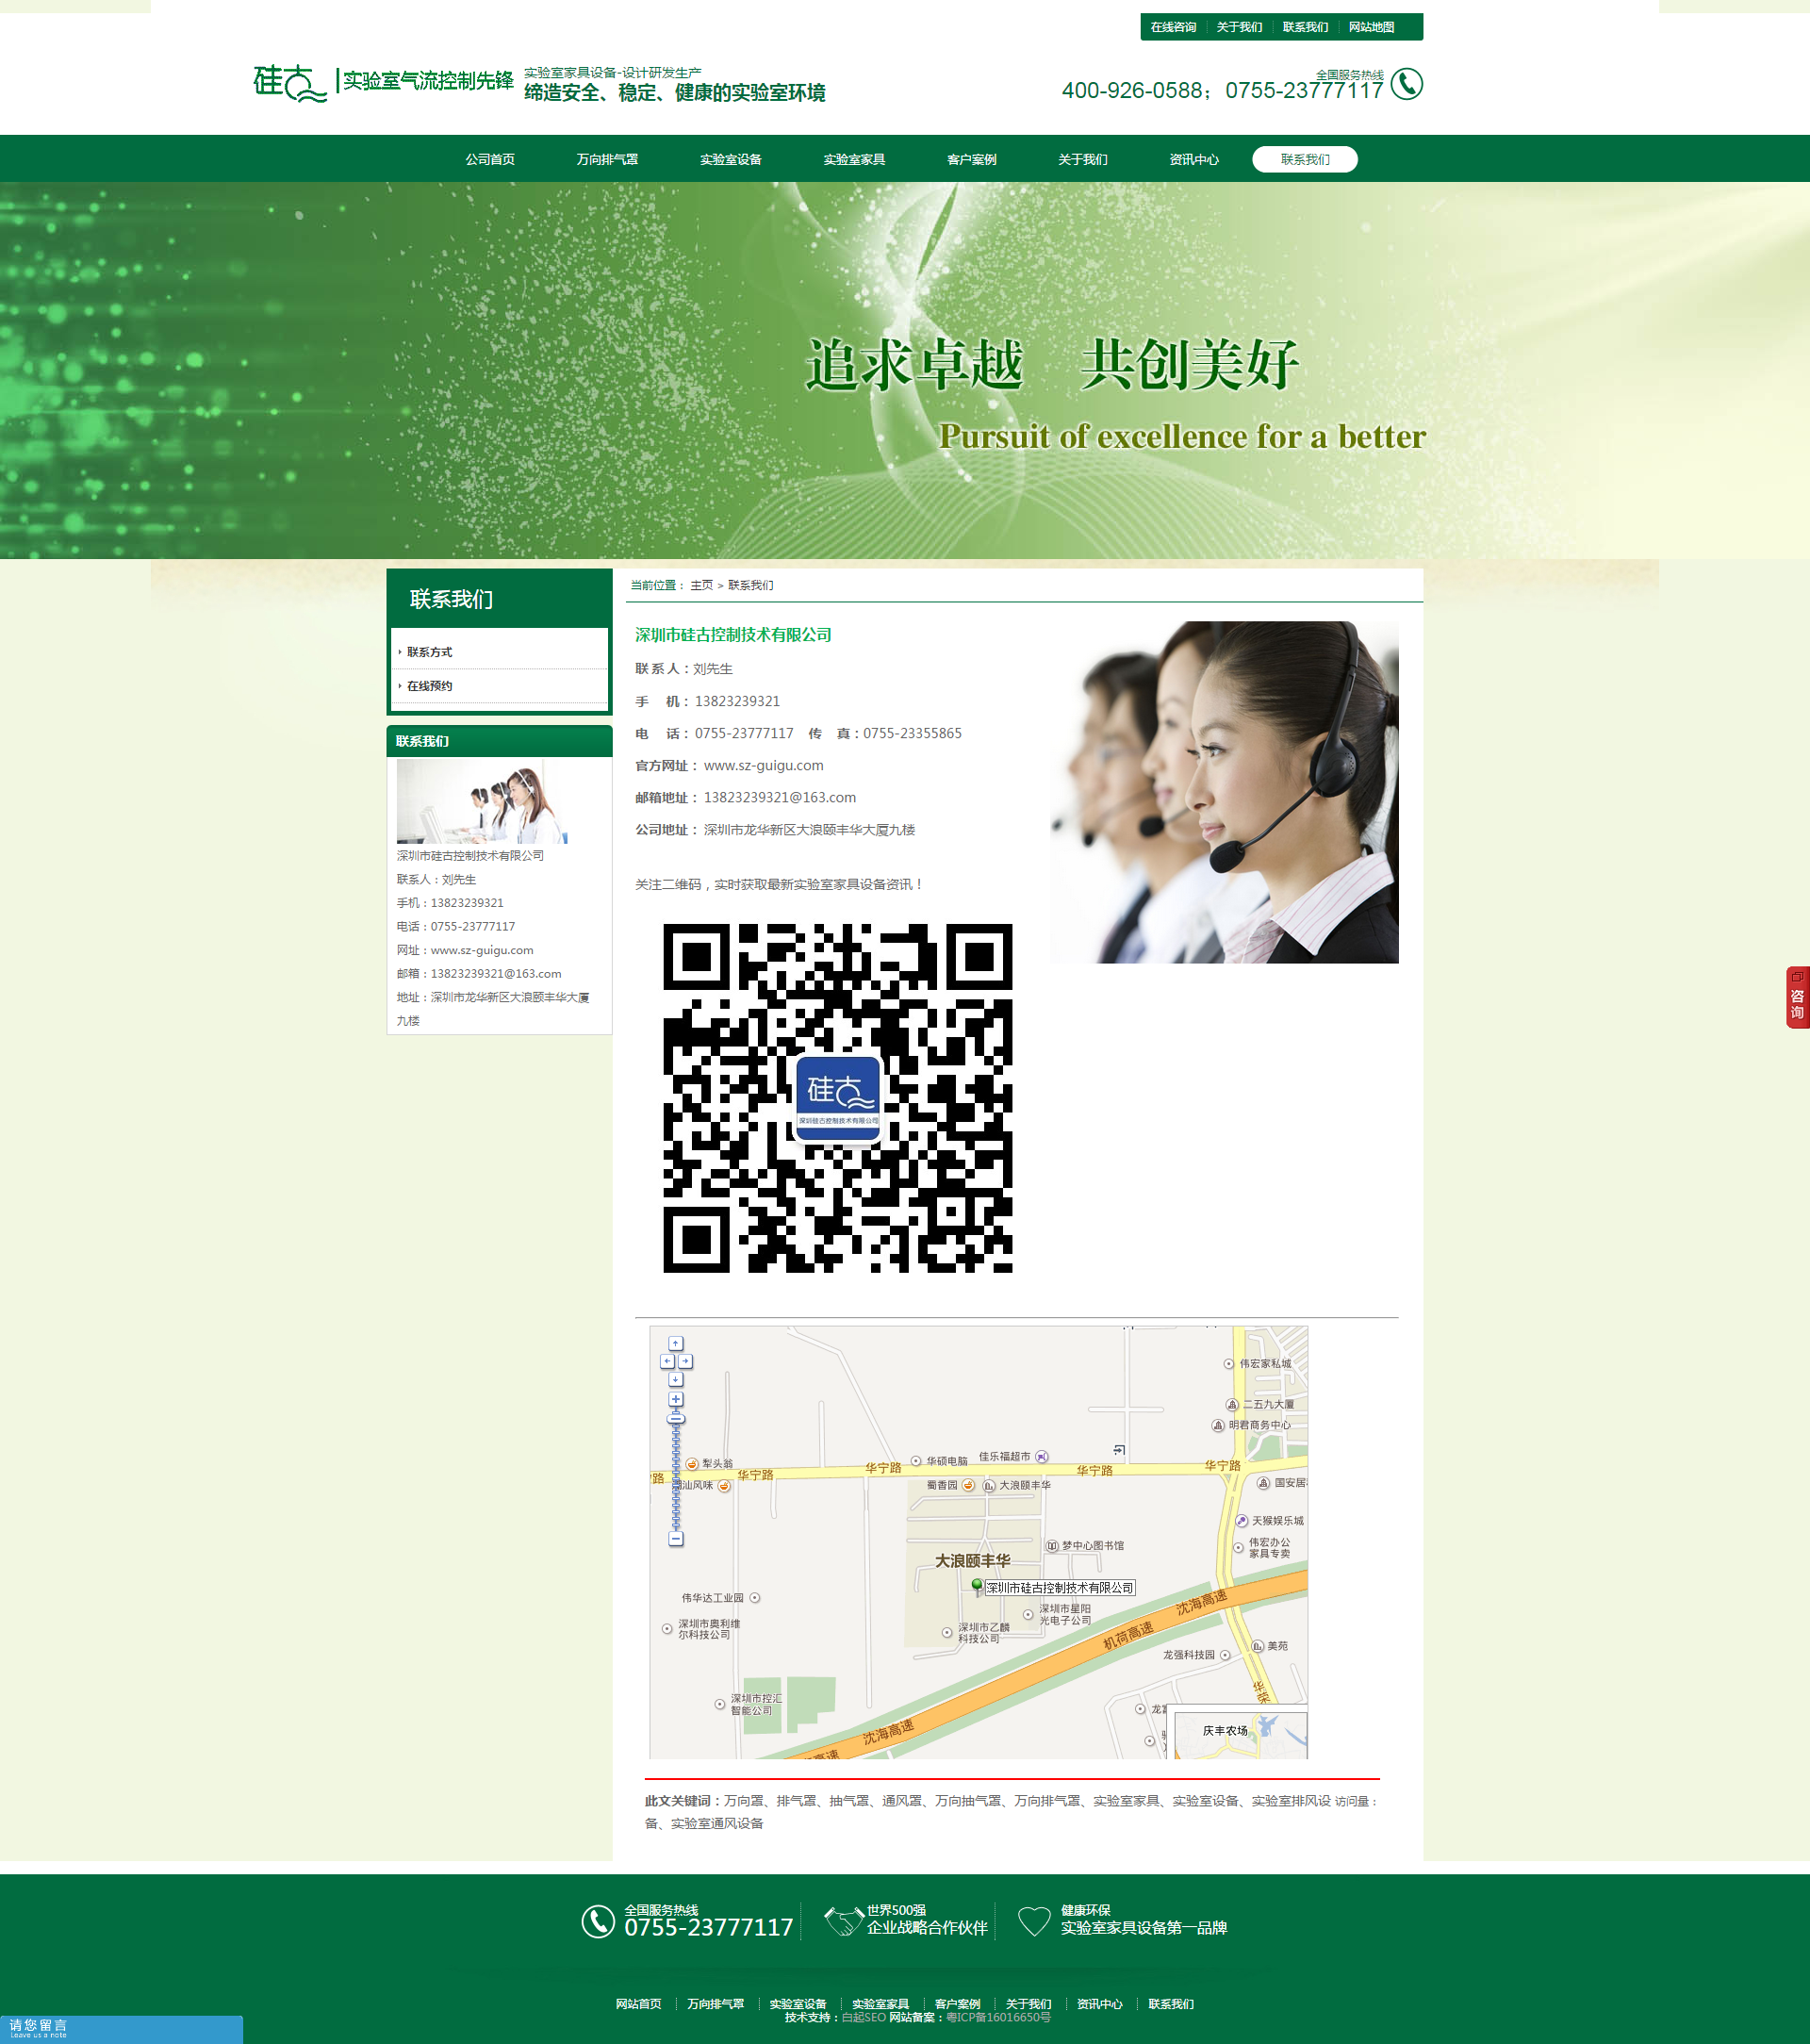1810x2044 pixels.
Task: Pan the map right with the arrow button
Action: pos(686,1361)
